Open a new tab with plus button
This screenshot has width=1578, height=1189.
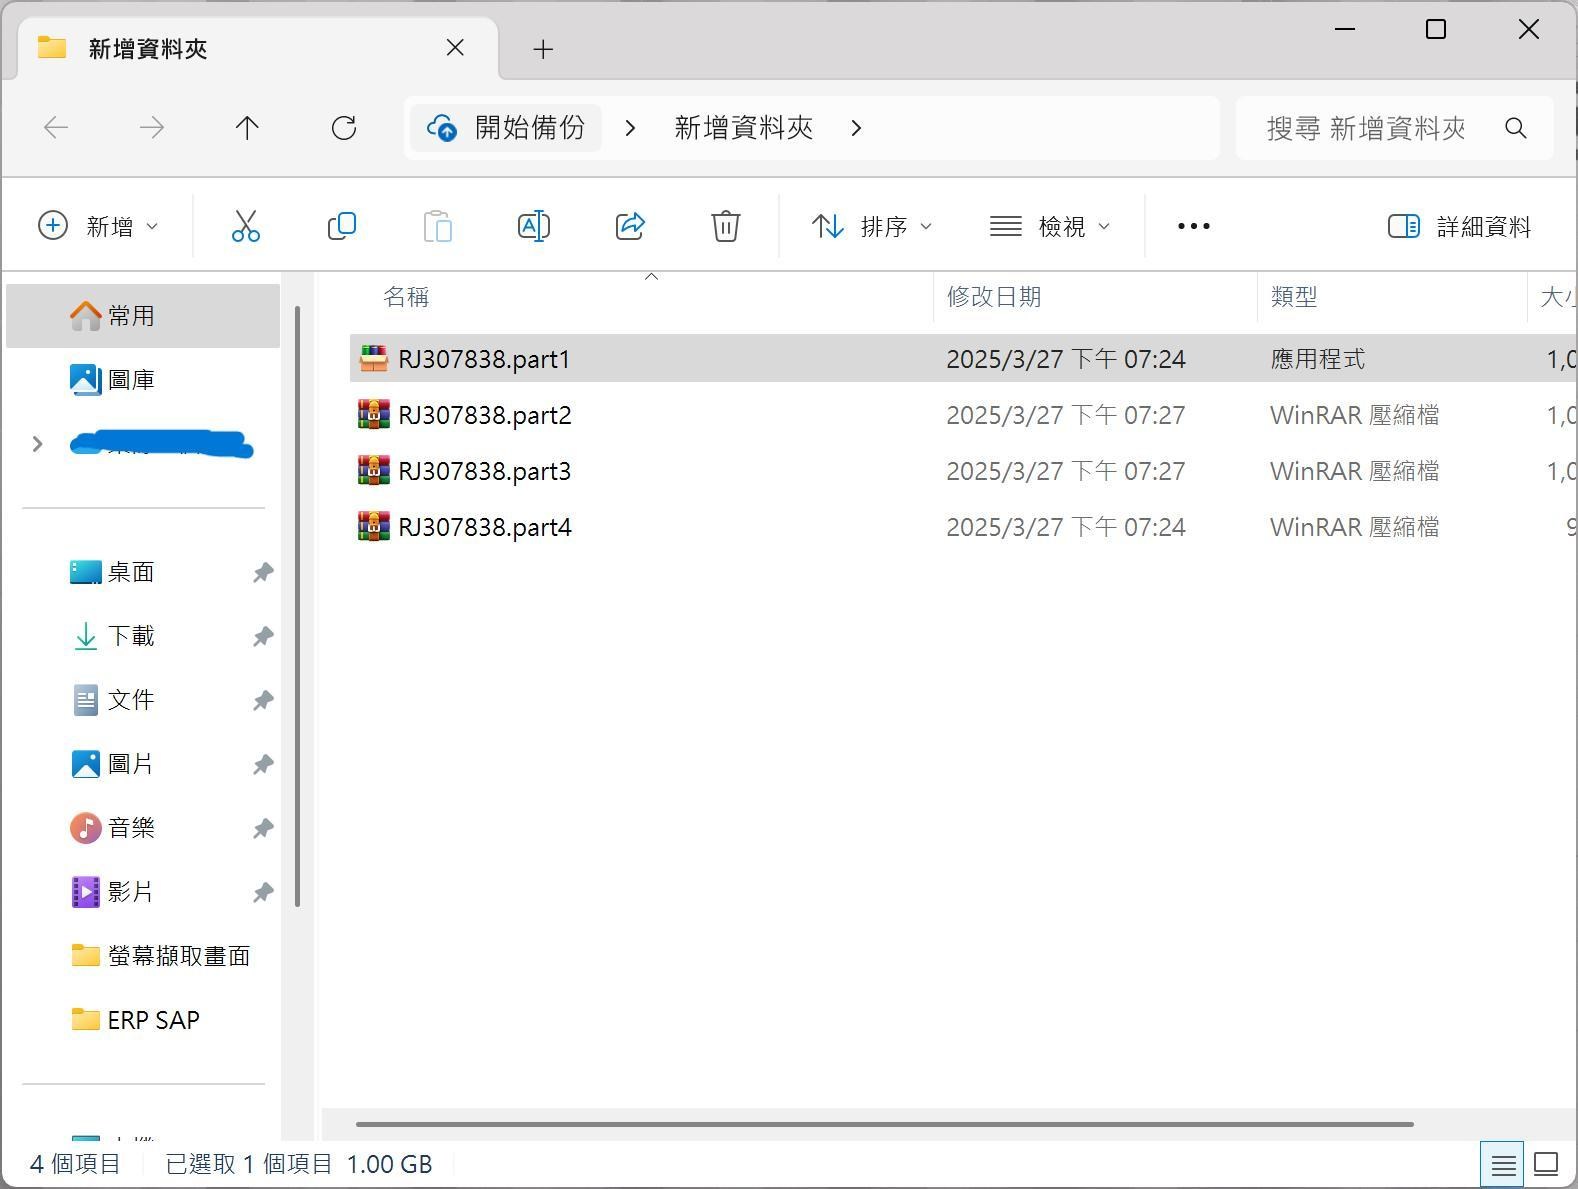(543, 49)
